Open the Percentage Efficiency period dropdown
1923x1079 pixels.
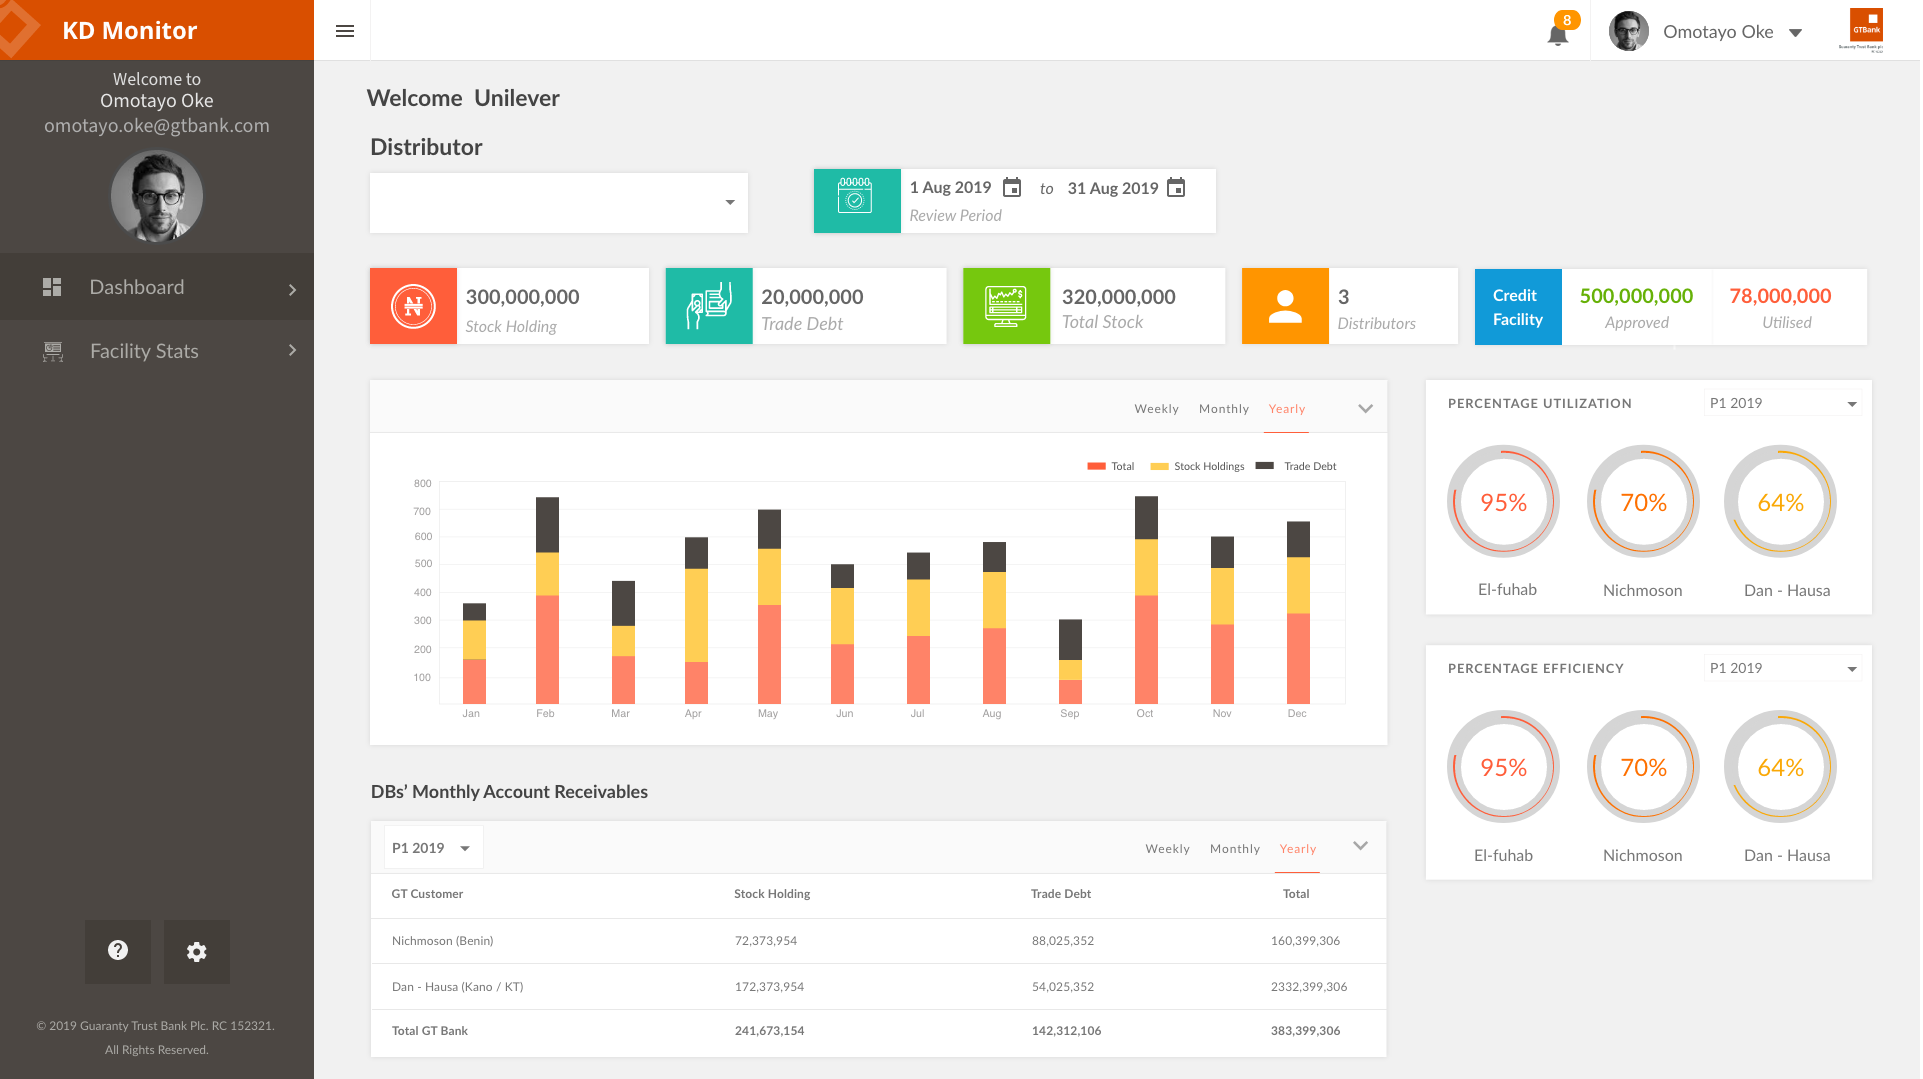[x=1783, y=668]
